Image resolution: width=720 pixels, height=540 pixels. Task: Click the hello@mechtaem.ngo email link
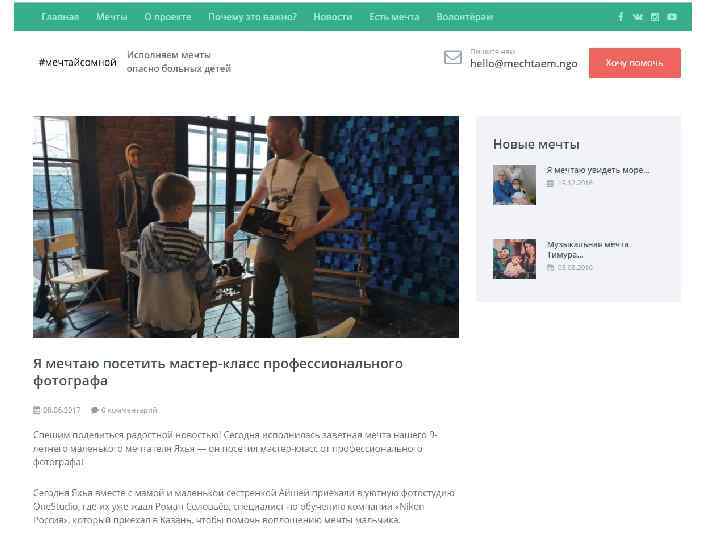point(523,64)
